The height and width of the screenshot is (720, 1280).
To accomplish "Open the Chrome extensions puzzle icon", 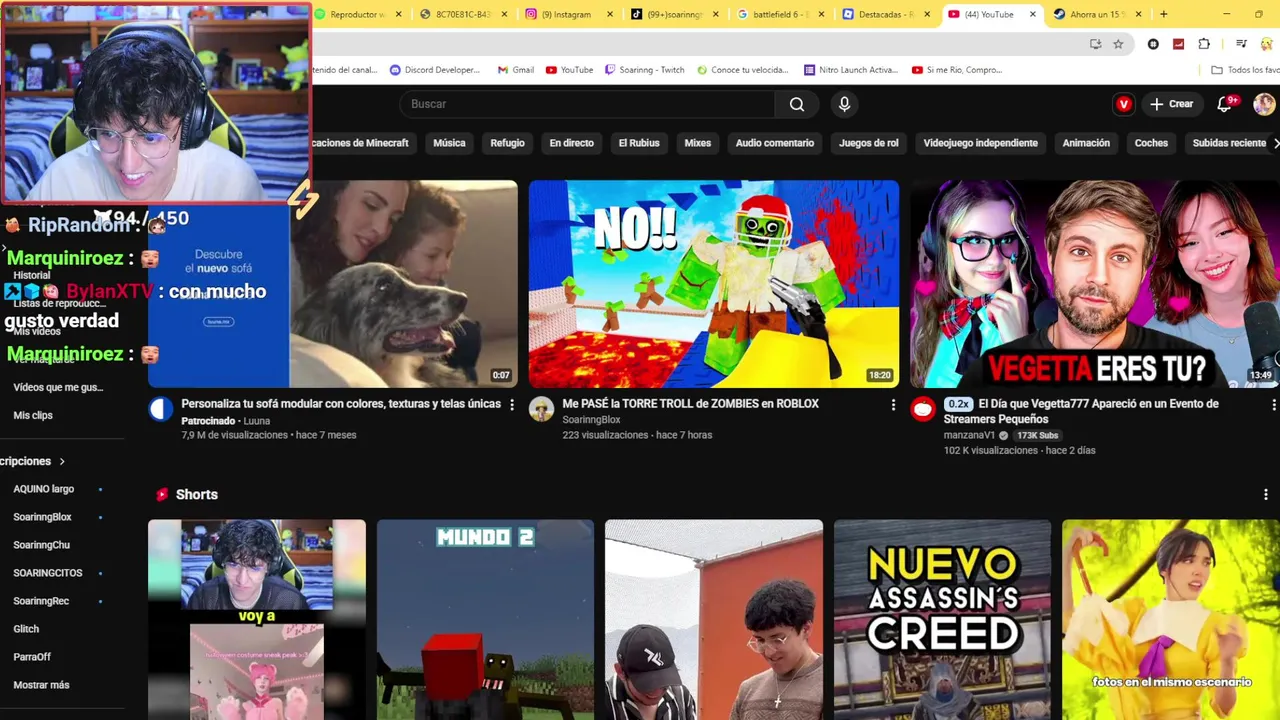I will pos(1204,44).
